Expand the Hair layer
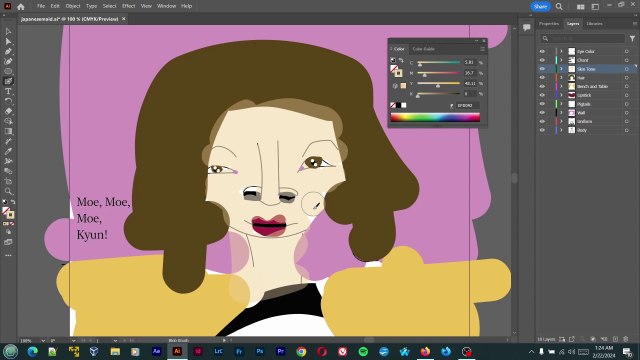This screenshot has width=640, height=360. (561, 78)
